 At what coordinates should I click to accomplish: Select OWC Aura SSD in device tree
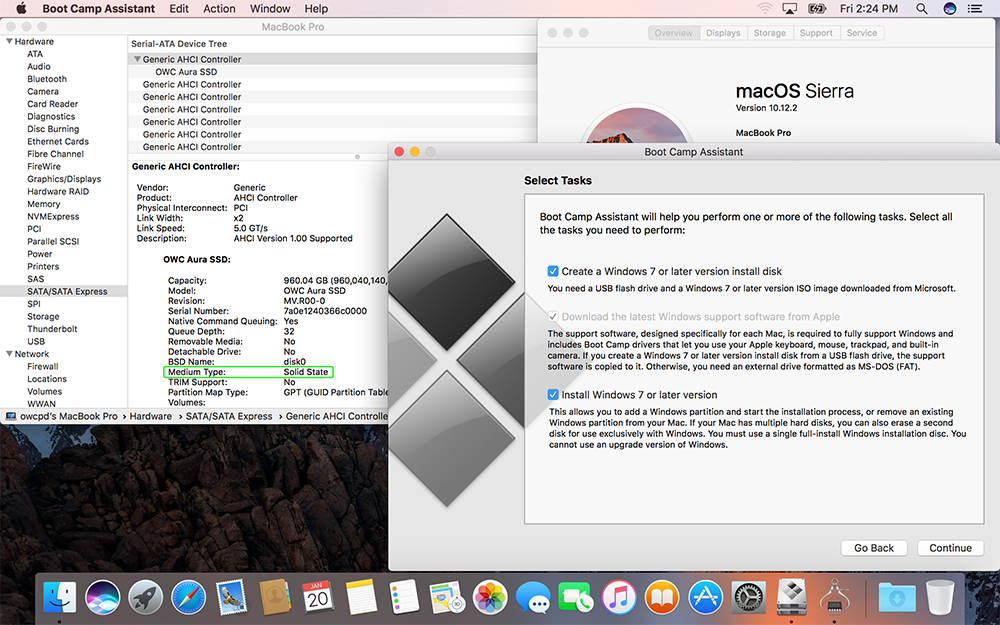pyautogui.click(x=186, y=72)
